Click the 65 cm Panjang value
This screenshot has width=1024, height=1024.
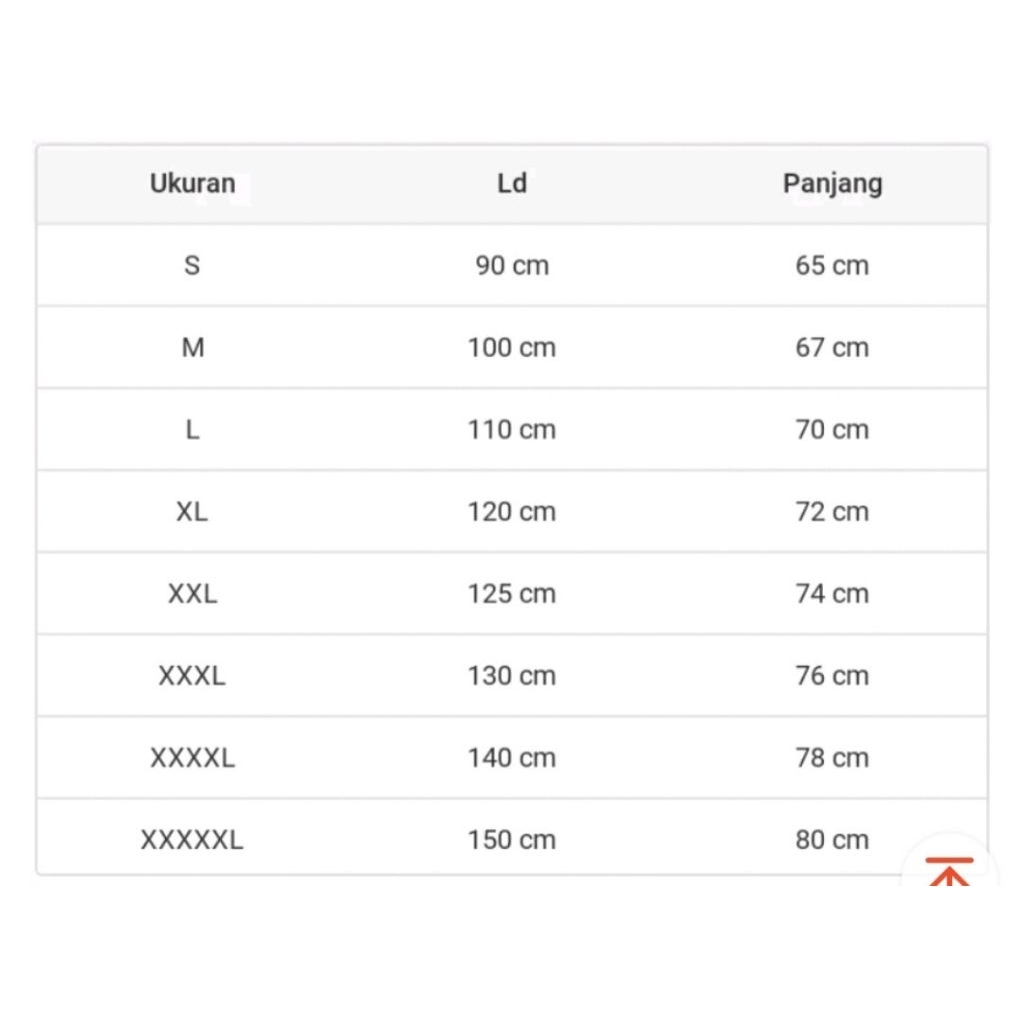tap(832, 266)
